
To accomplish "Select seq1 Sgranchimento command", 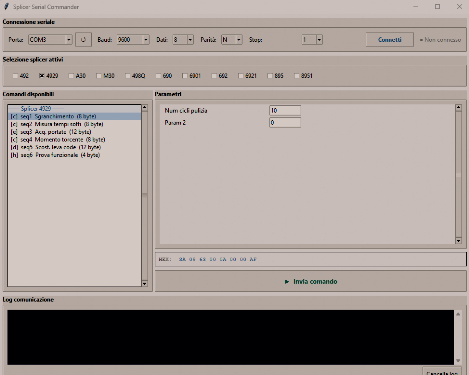I will tap(75, 116).
